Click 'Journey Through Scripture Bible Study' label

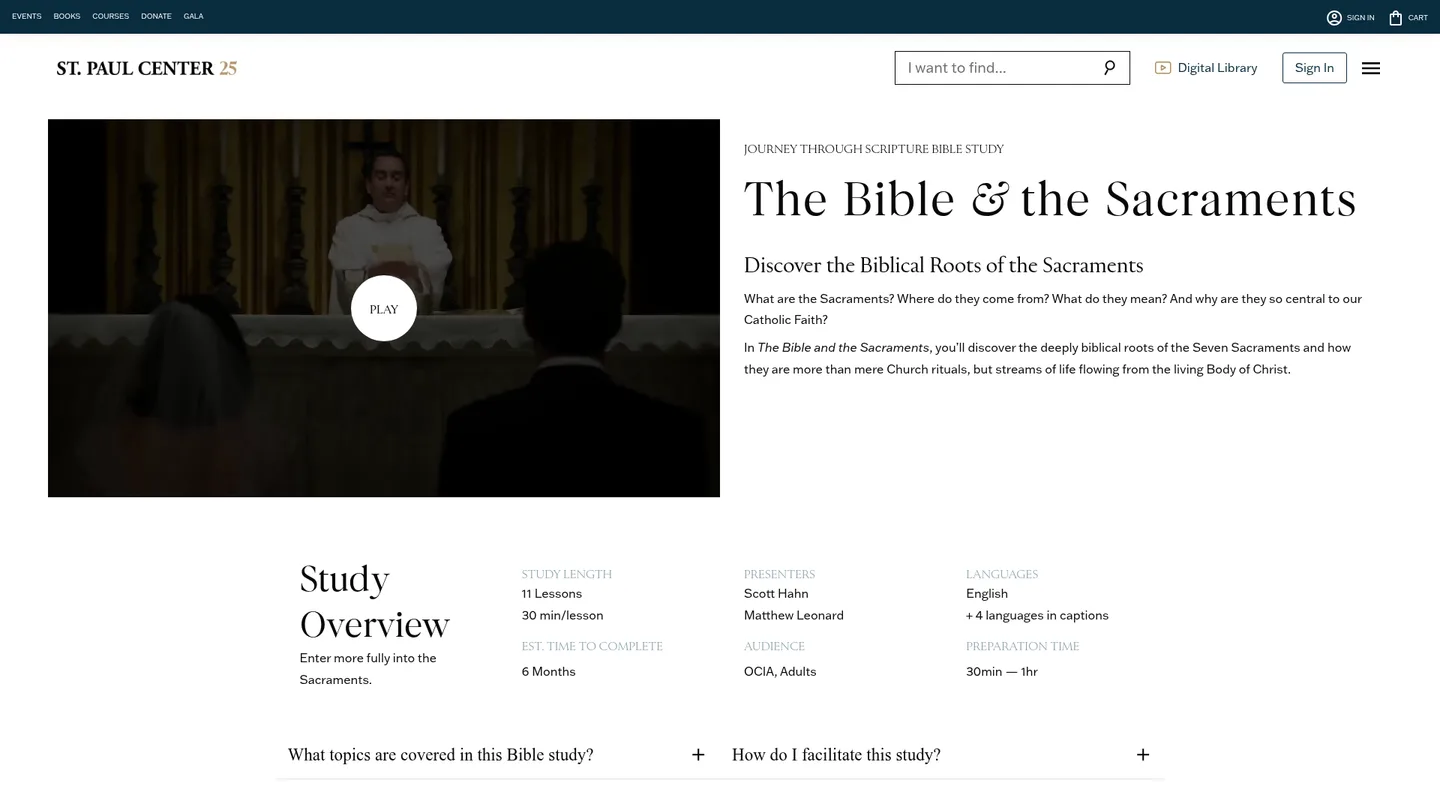point(874,150)
